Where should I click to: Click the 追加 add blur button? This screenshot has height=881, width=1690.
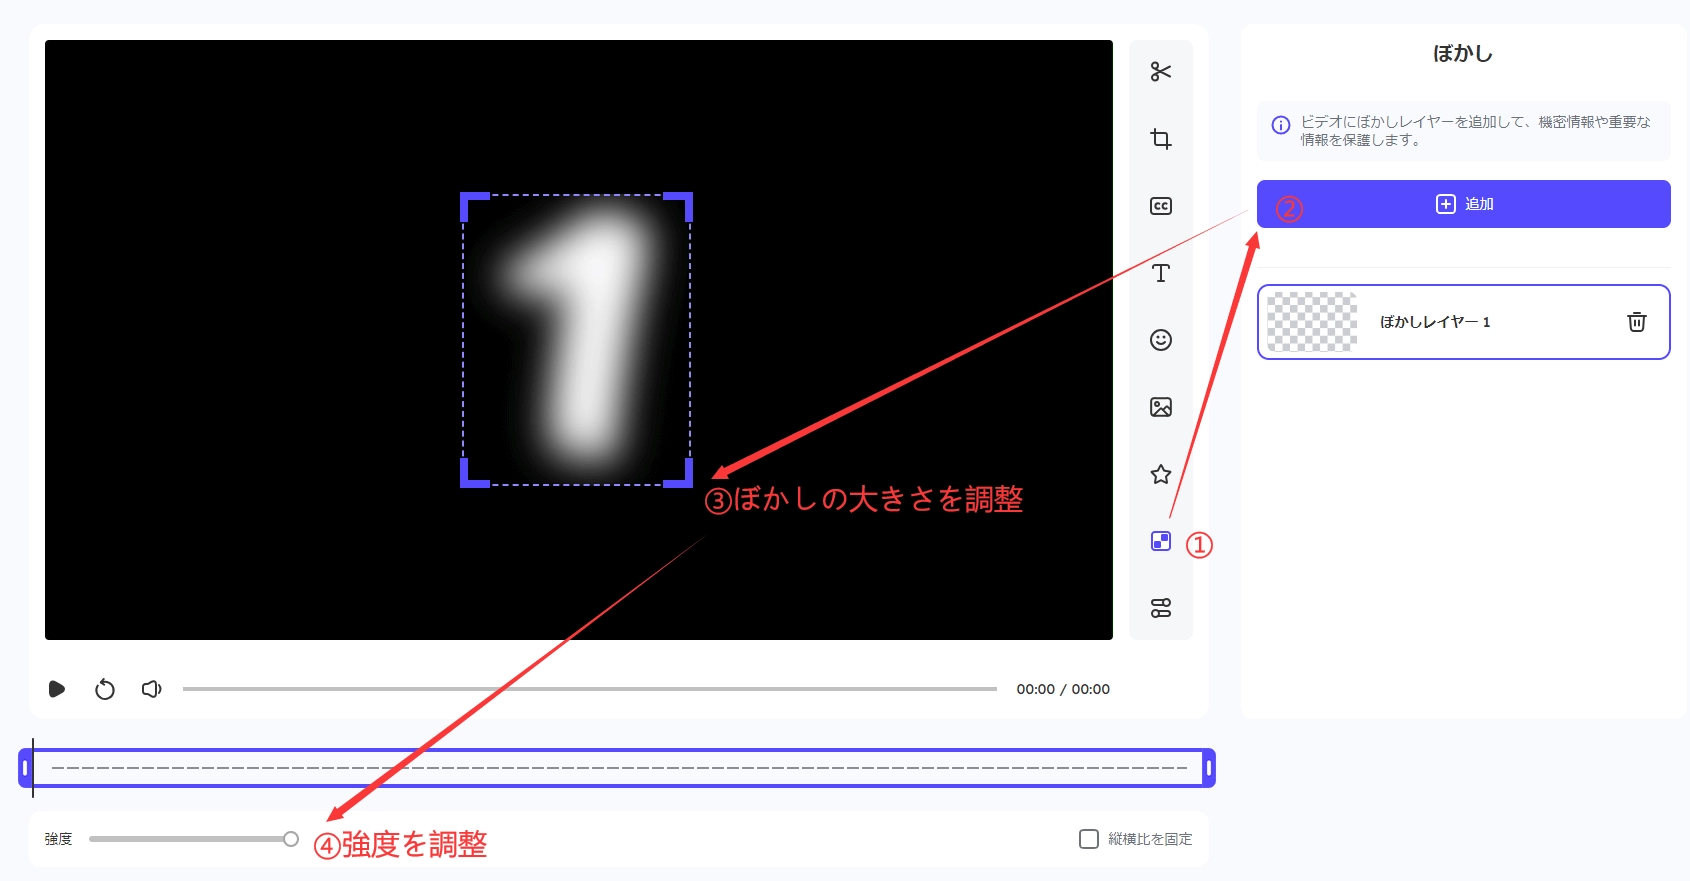[x=1463, y=204]
